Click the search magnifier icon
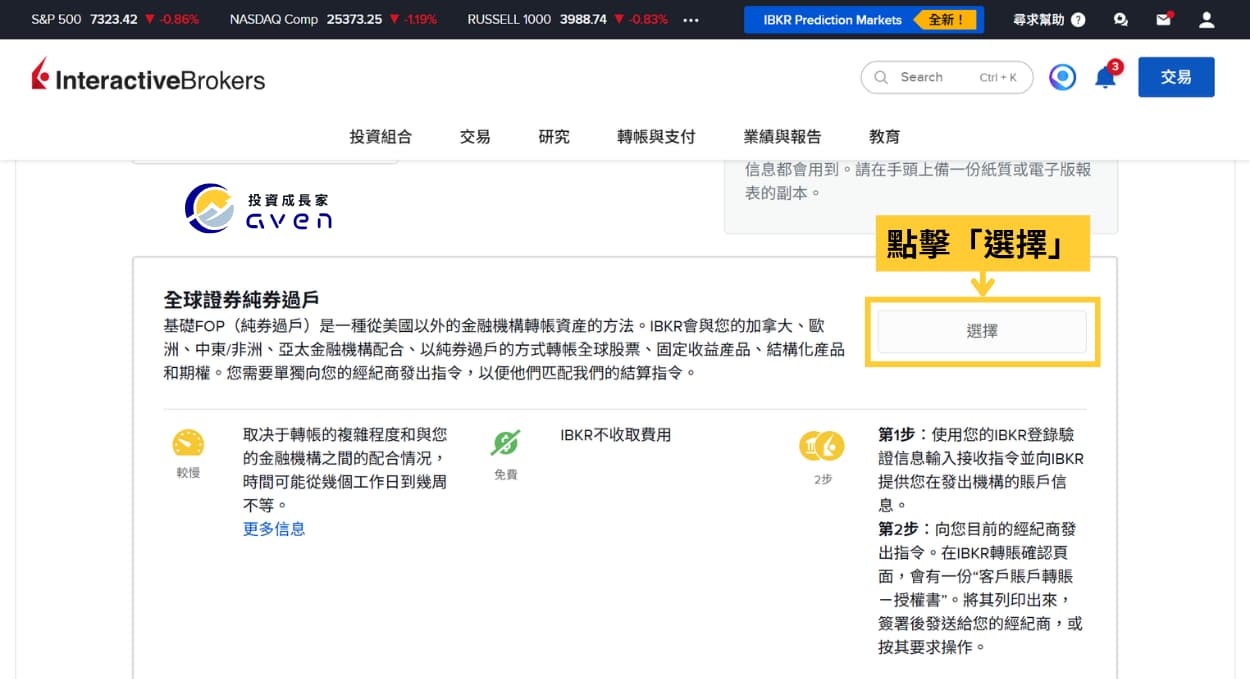 (881, 77)
